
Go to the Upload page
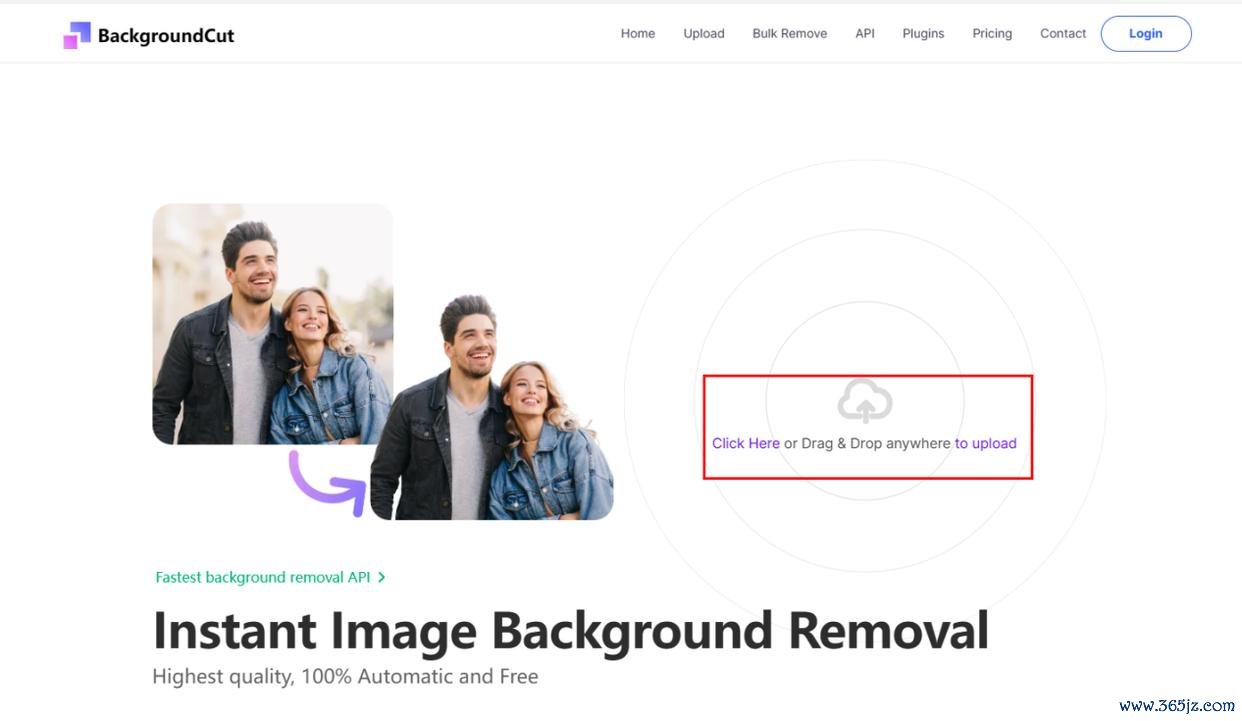[x=704, y=33]
